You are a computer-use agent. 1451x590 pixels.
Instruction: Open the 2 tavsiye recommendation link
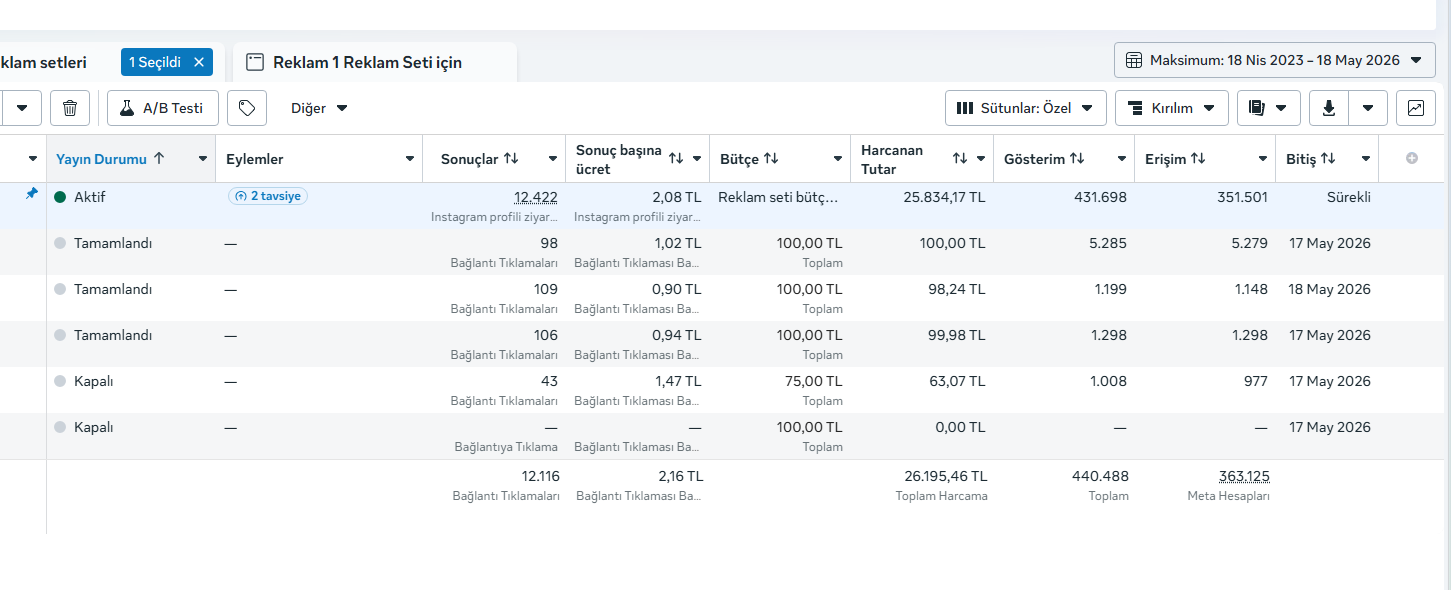click(268, 197)
